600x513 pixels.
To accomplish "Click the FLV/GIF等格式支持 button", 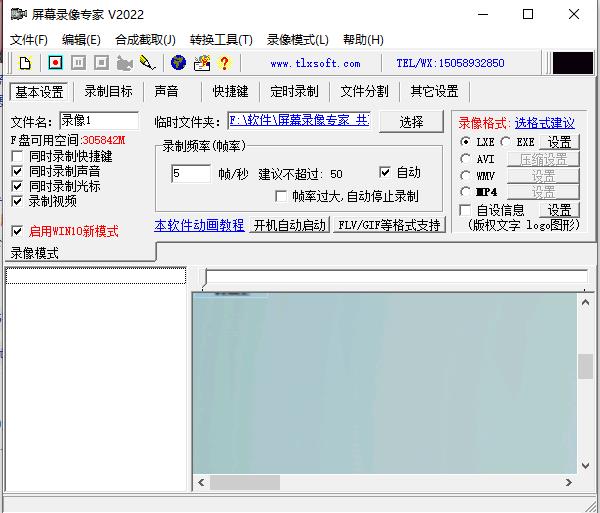I will tap(389, 225).
